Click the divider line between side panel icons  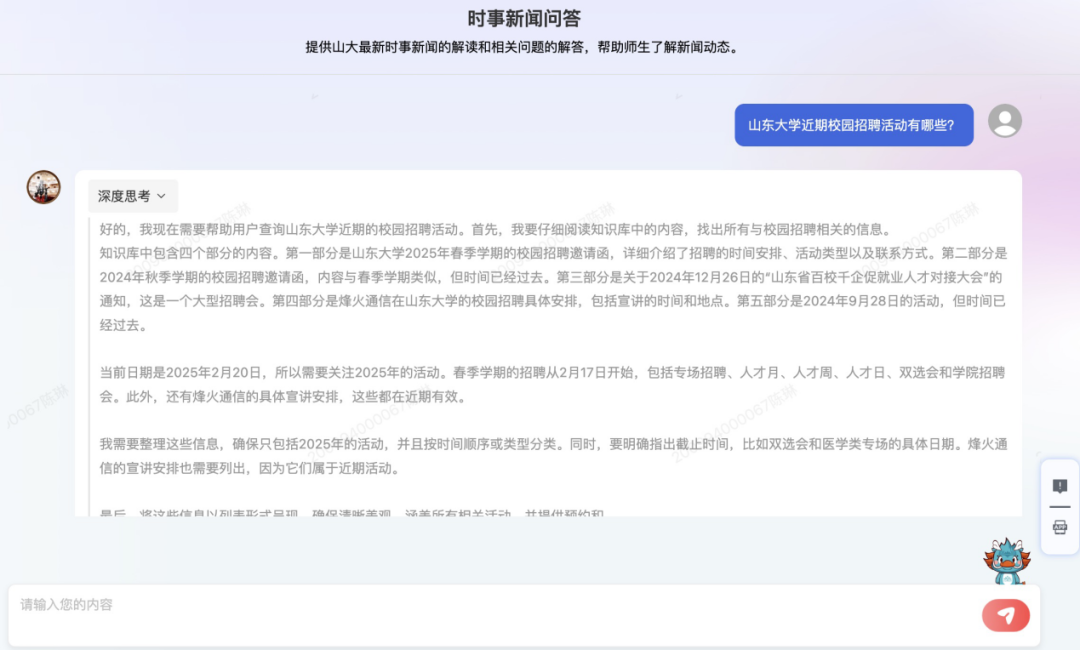click(1060, 507)
